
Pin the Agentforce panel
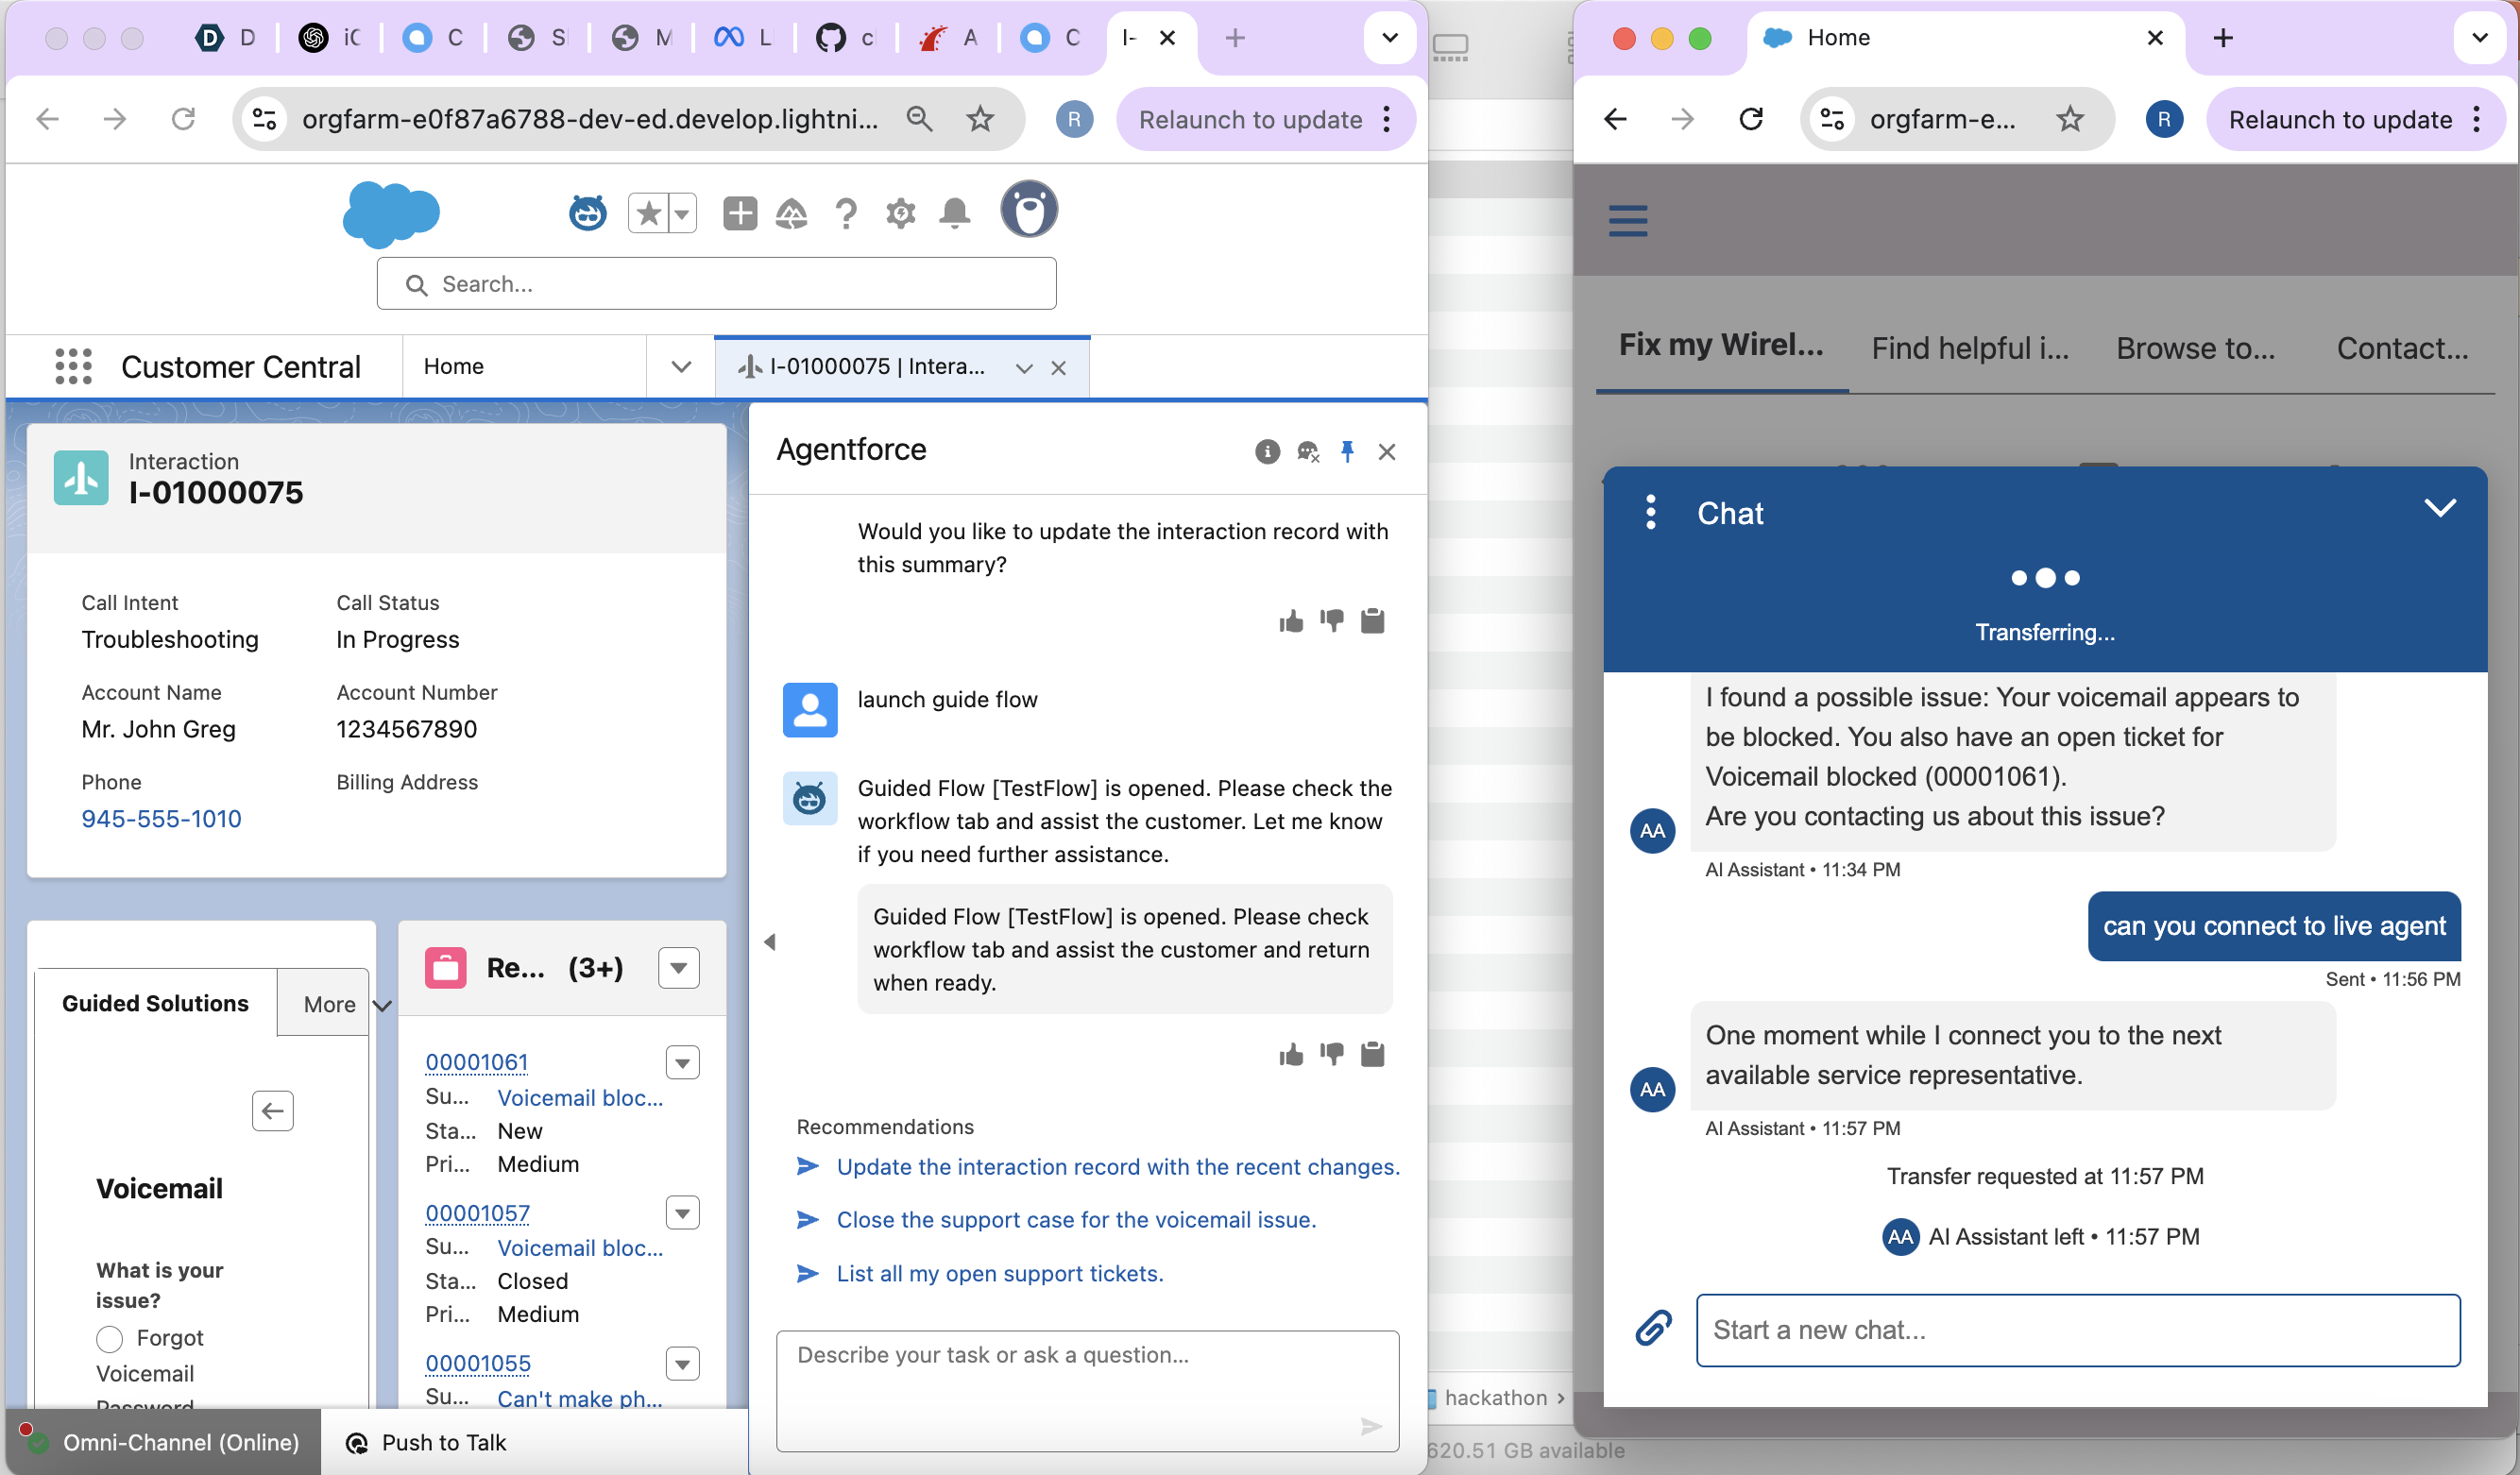pyautogui.click(x=1347, y=452)
